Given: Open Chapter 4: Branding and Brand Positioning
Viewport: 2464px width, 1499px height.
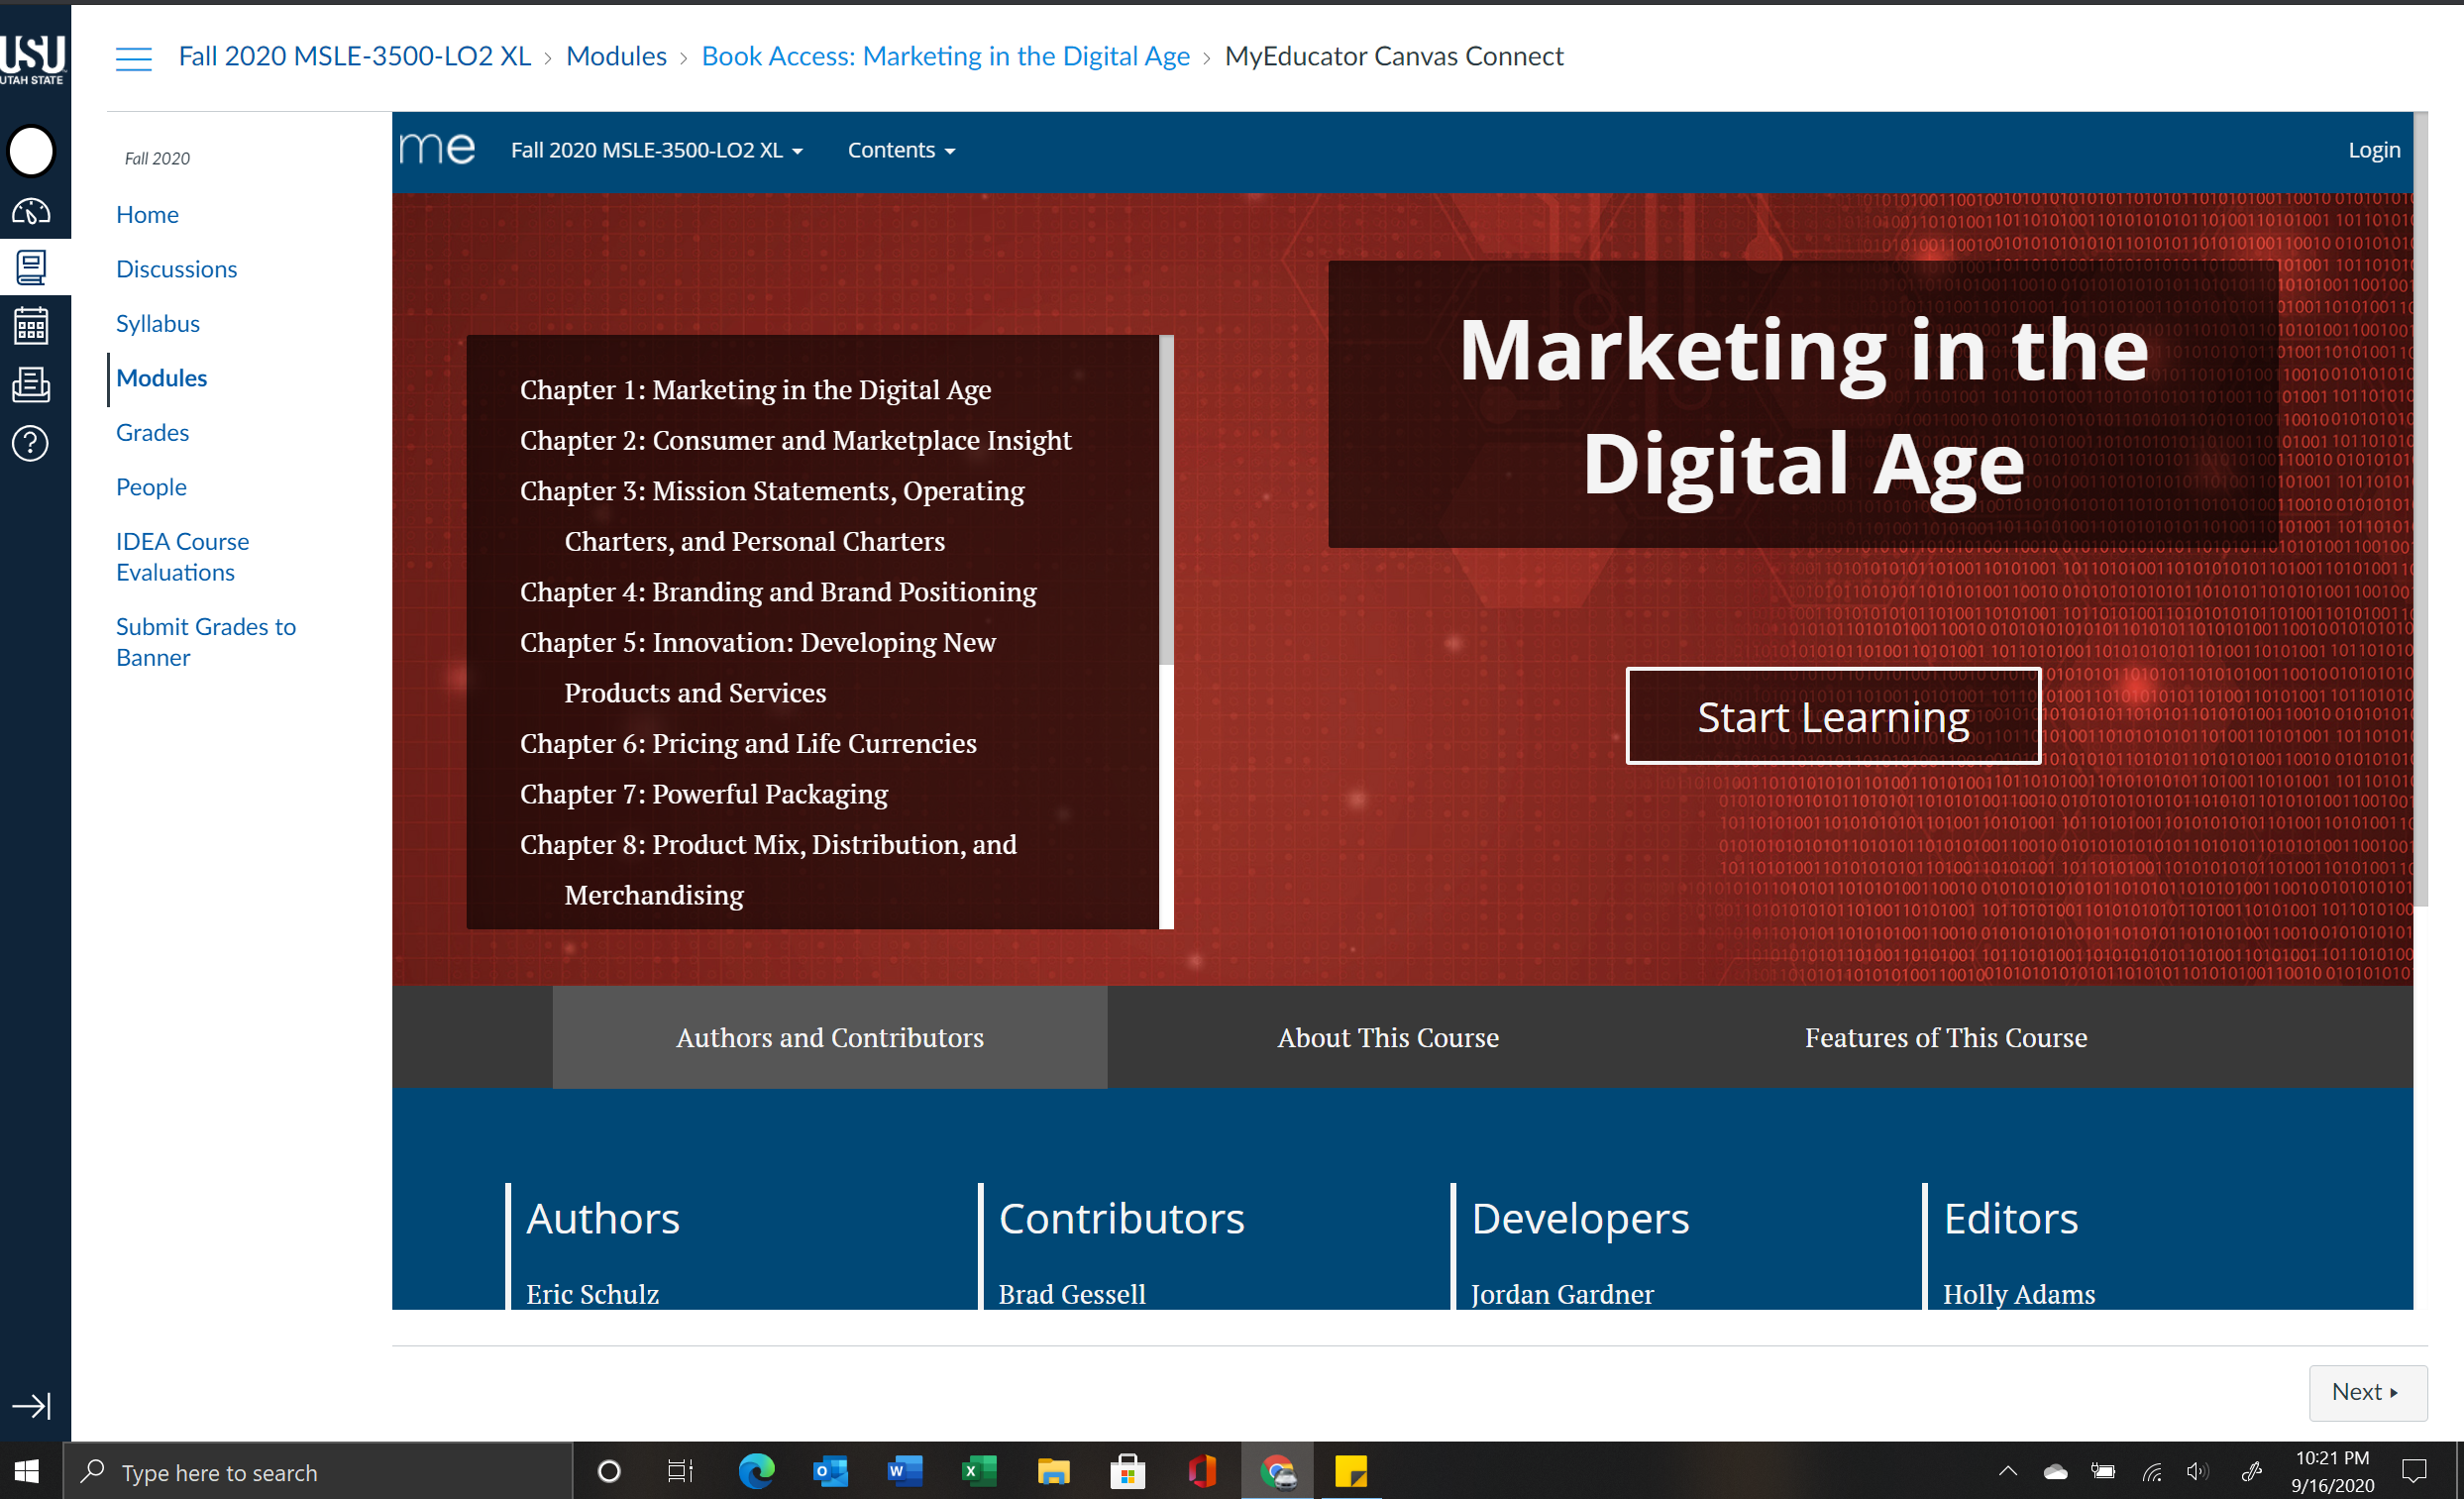Looking at the screenshot, I should [x=777, y=591].
